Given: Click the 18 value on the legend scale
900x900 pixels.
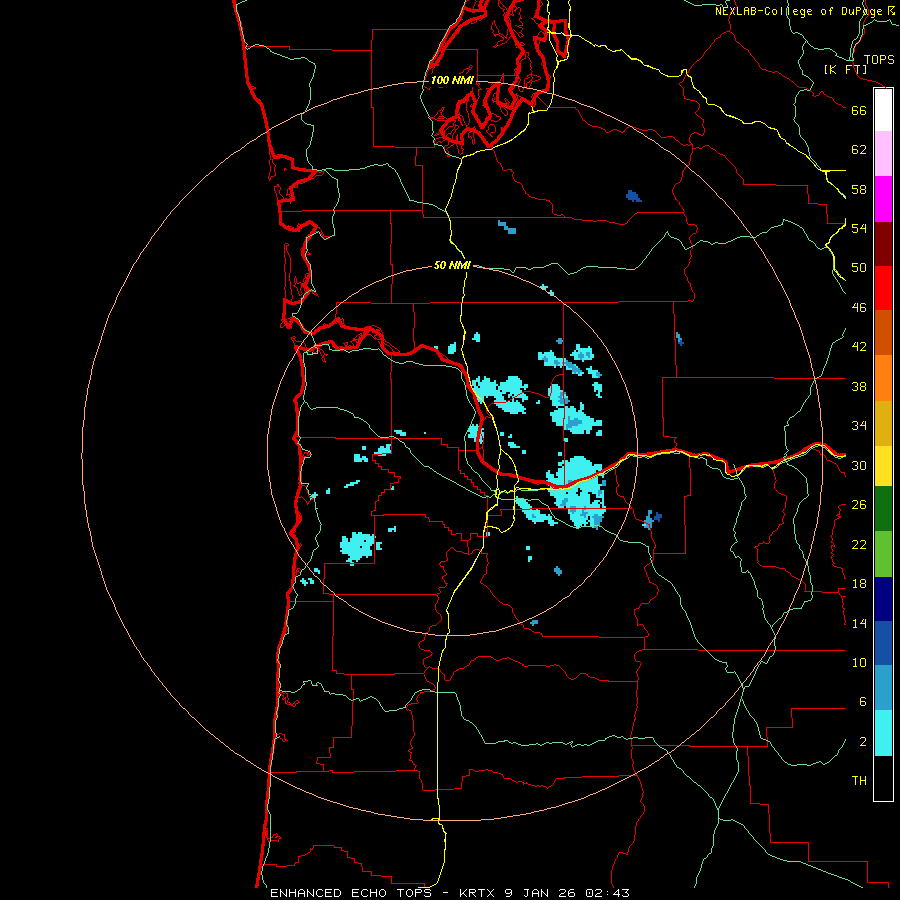Looking at the screenshot, I should pos(859,584).
